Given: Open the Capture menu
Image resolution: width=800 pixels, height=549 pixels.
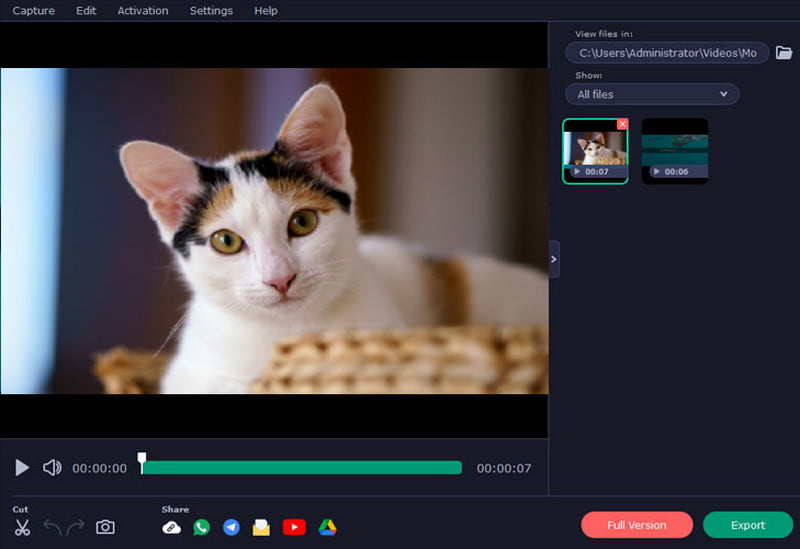Looking at the screenshot, I should [x=33, y=10].
